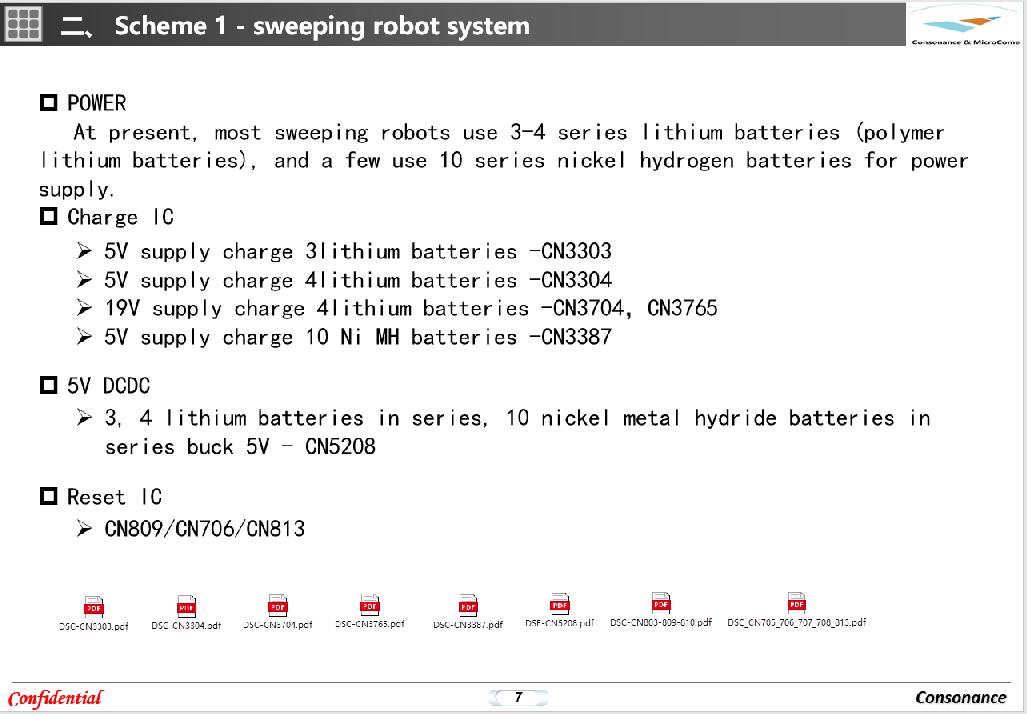
Task: Click the 'Confidential' footer text
Action: 56,698
